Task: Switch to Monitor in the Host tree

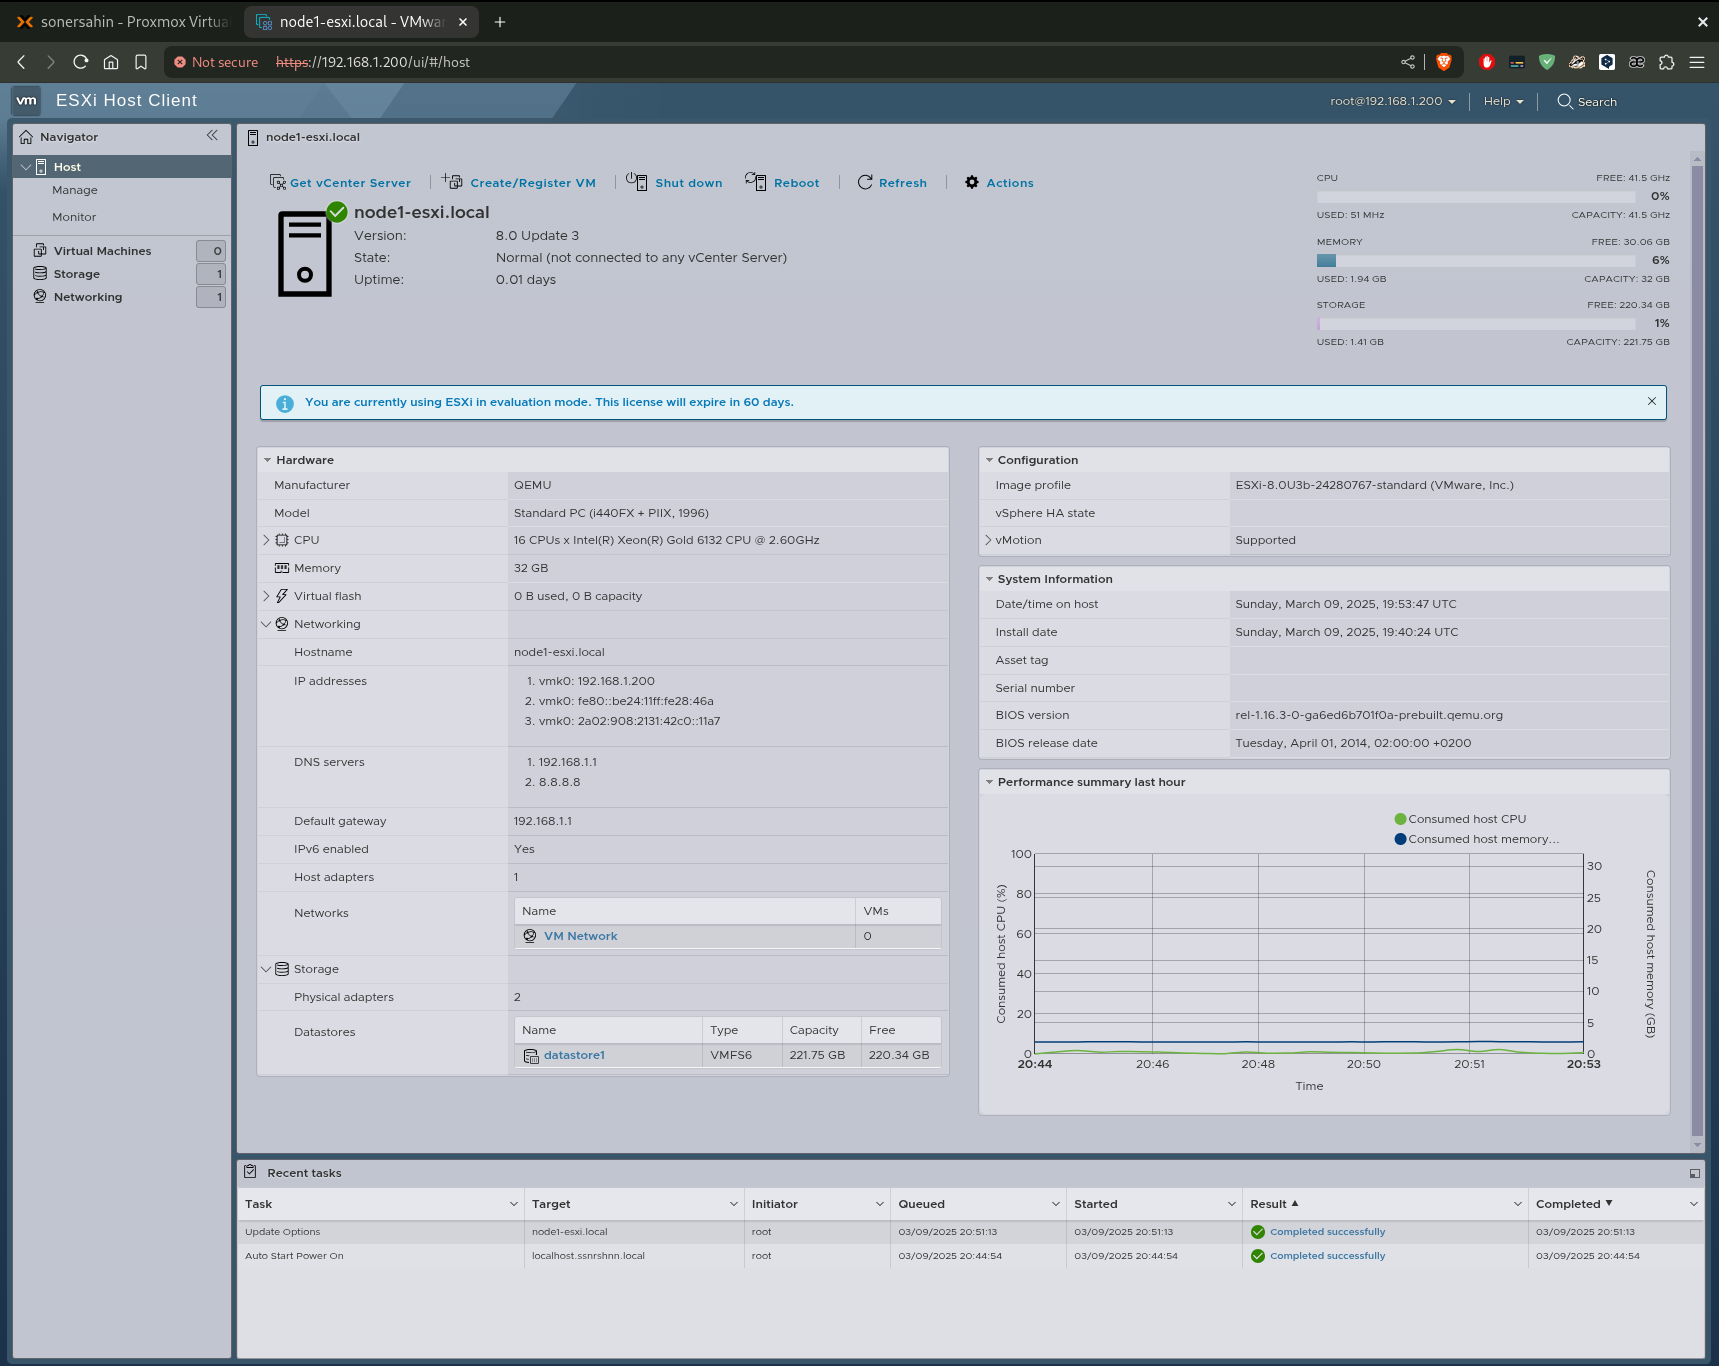Action: [74, 217]
